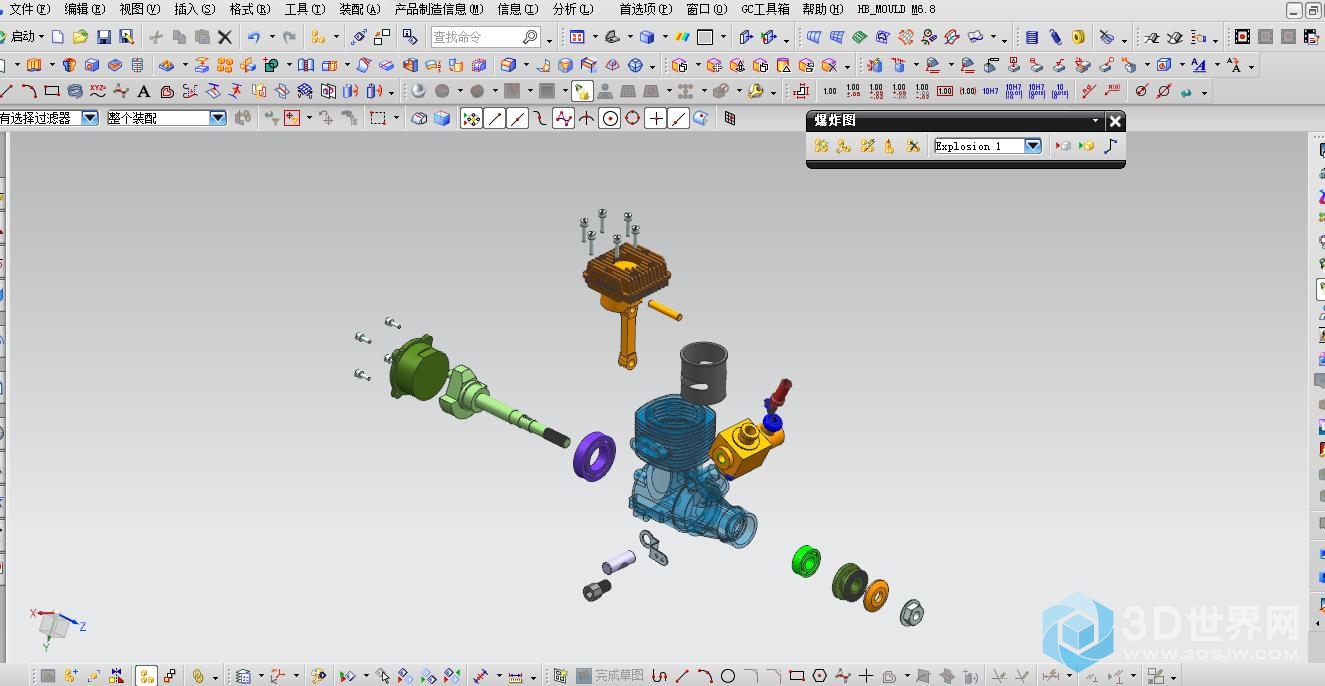The image size is (1325, 686).
Task: Toggle the highlighted lightbulb display option
Action: (x=582, y=91)
